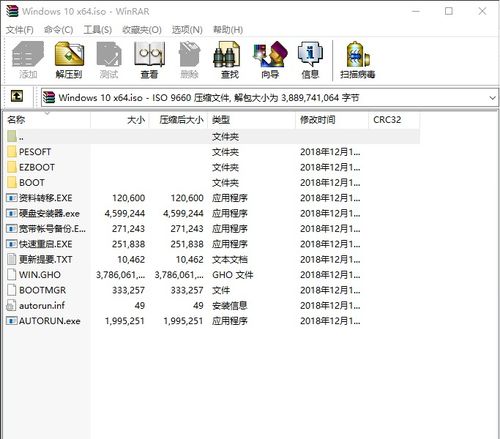Image resolution: width=500 pixels, height=439 pixels.
Task: Select the EZBOOT folder icon
Action: (x=12, y=167)
